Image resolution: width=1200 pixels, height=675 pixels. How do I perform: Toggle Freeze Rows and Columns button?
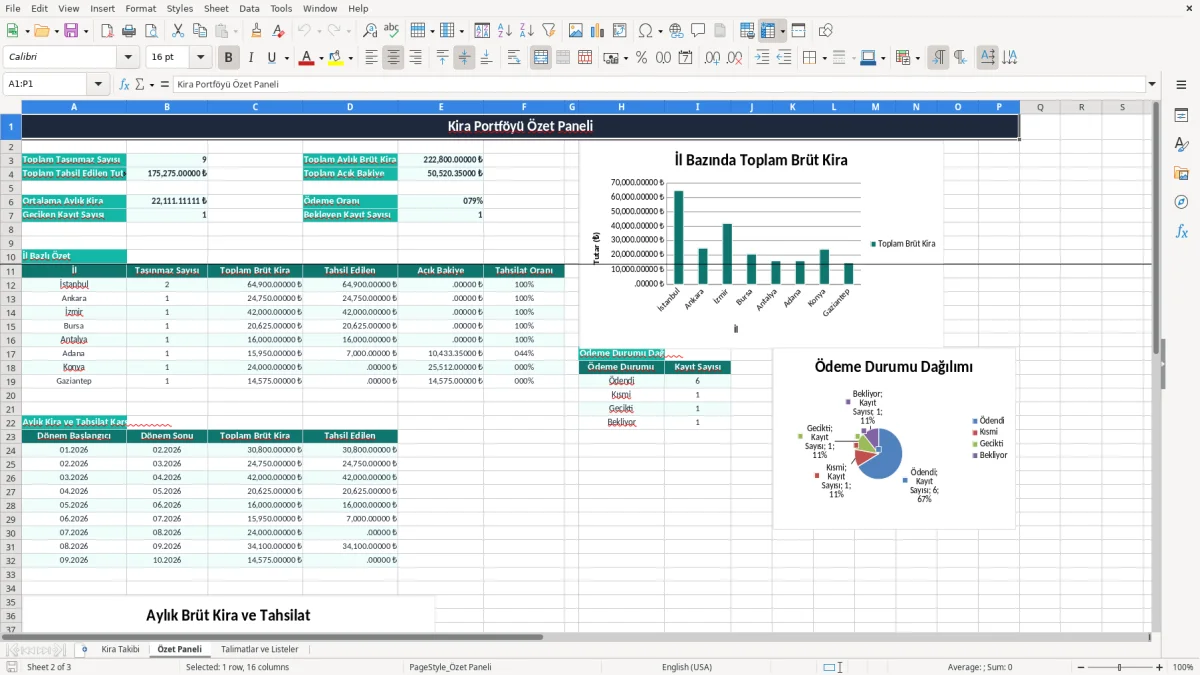tap(767, 31)
